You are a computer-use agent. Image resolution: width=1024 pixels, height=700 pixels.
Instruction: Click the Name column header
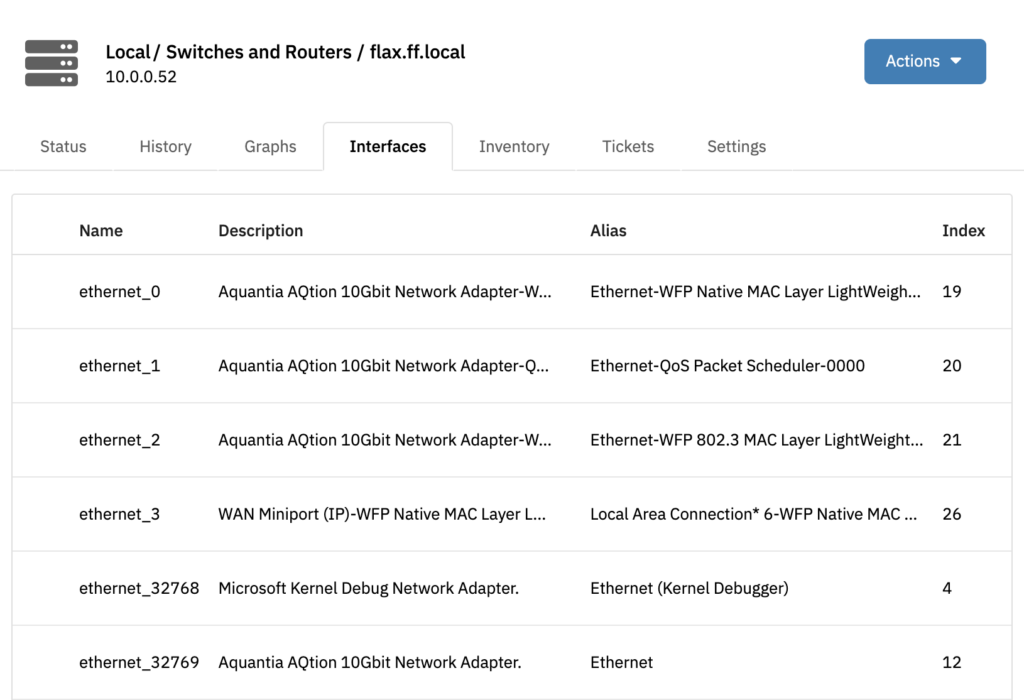click(x=101, y=231)
